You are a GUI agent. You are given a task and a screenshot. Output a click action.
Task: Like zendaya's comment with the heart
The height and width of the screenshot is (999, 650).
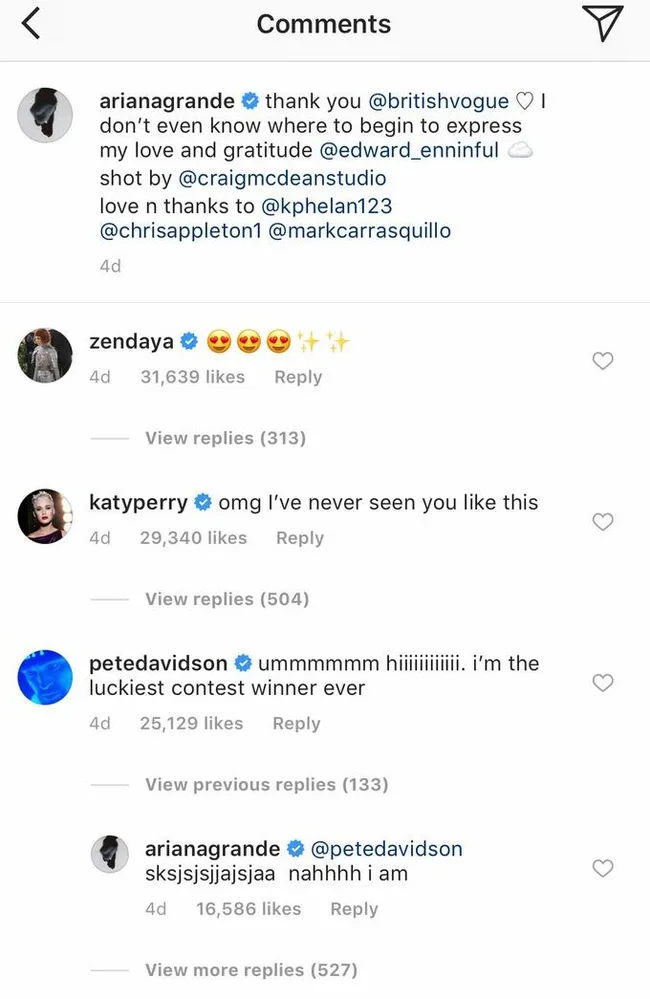[x=603, y=361]
